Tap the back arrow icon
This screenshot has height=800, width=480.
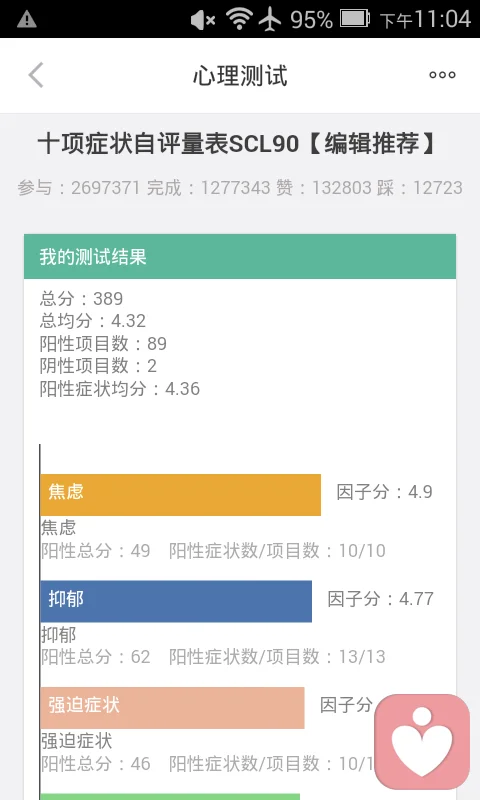(36, 75)
